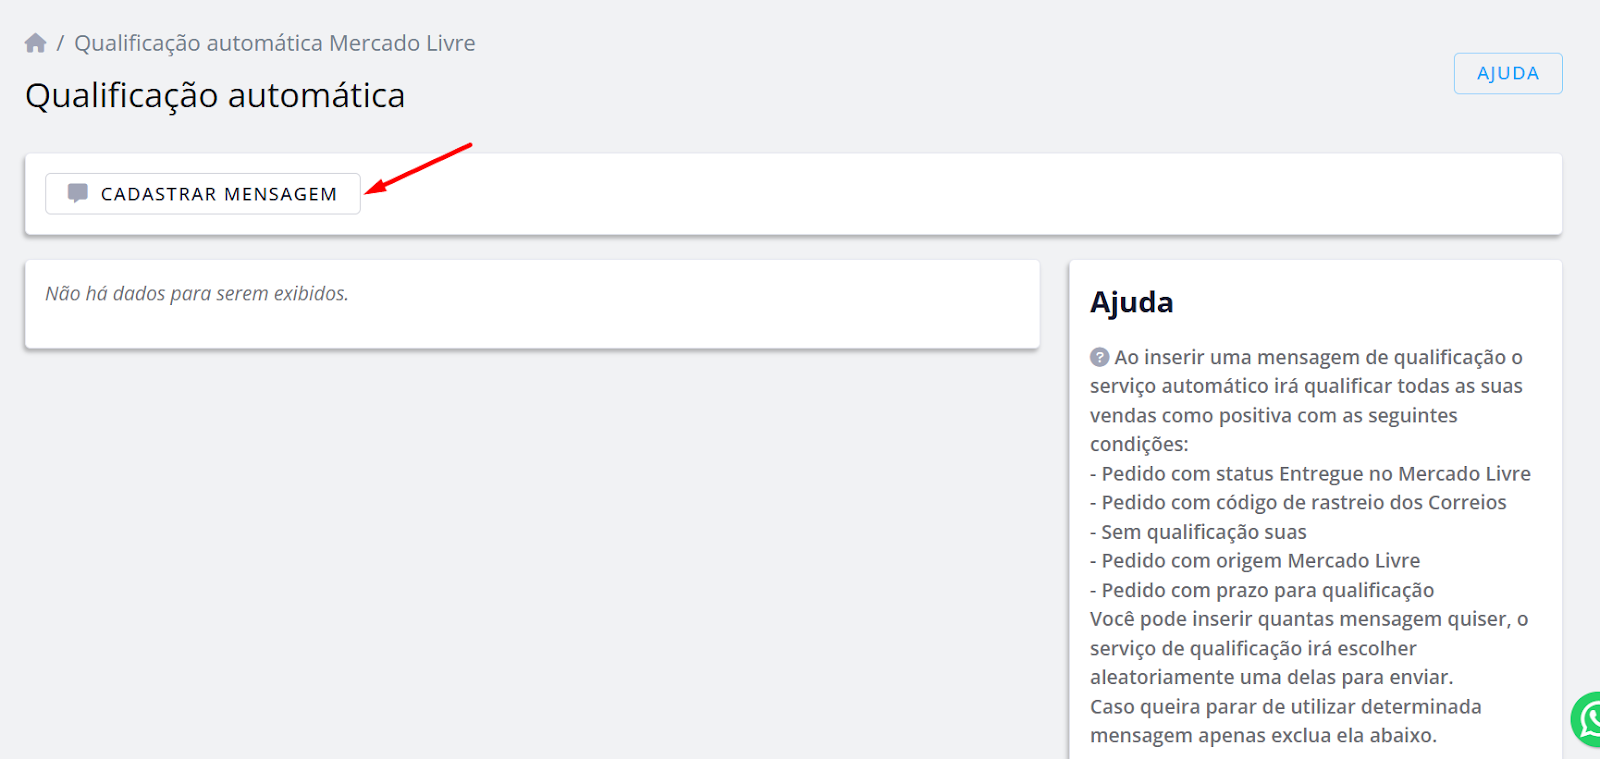
Task: Click the question mark help icon
Action: (1099, 357)
